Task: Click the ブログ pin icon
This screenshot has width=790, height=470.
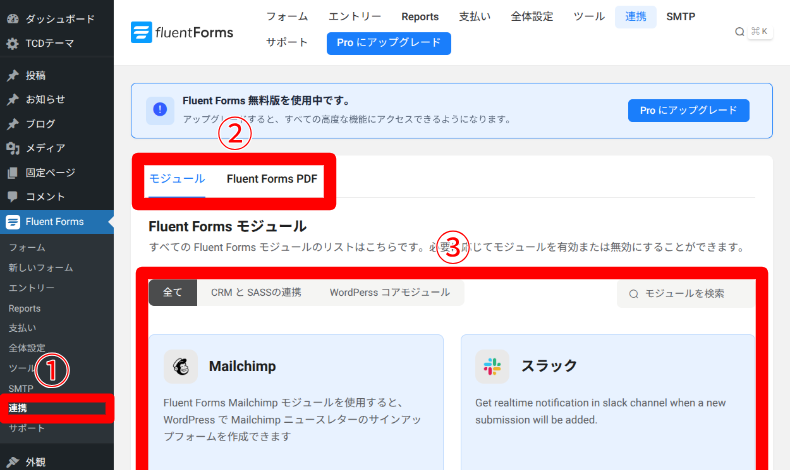Action: [x=13, y=123]
